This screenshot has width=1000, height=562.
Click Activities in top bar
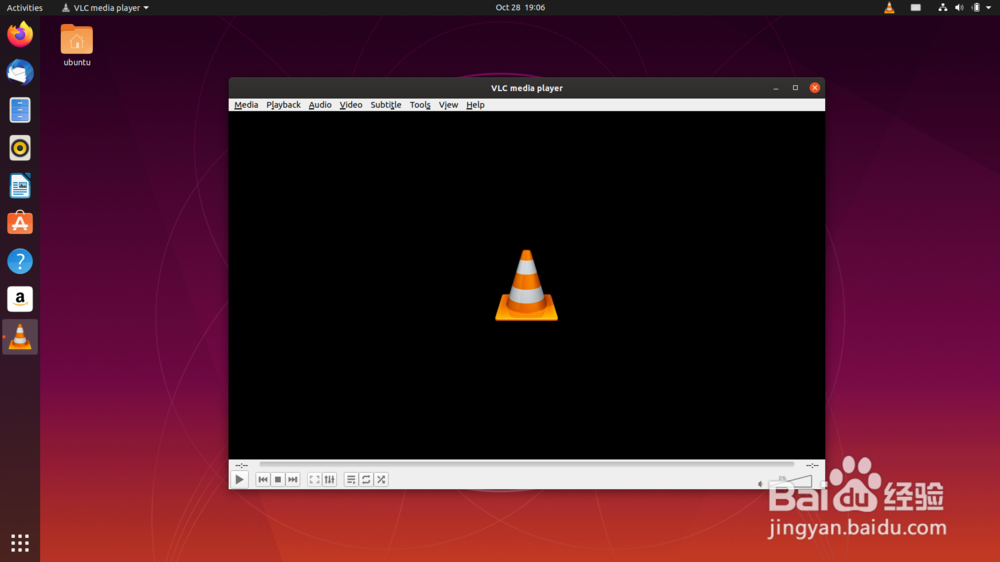pos(24,8)
